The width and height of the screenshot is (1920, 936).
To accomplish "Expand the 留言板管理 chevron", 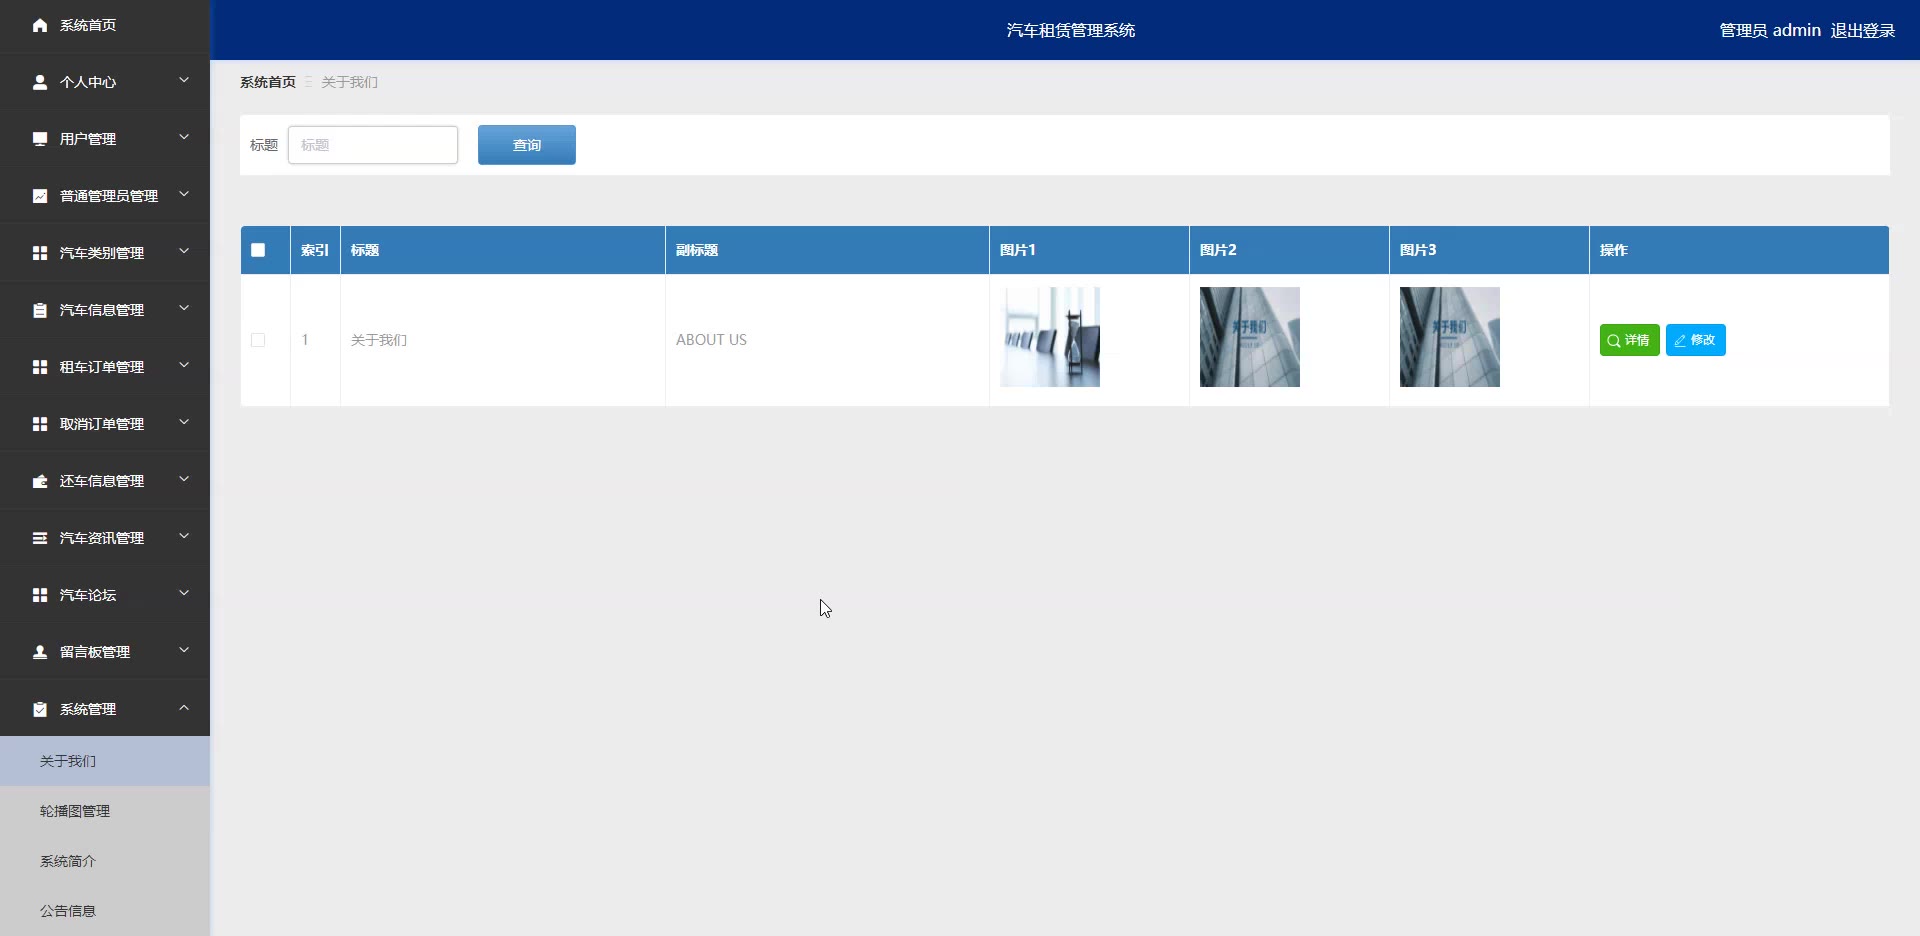I will pyautogui.click(x=184, y=650).
